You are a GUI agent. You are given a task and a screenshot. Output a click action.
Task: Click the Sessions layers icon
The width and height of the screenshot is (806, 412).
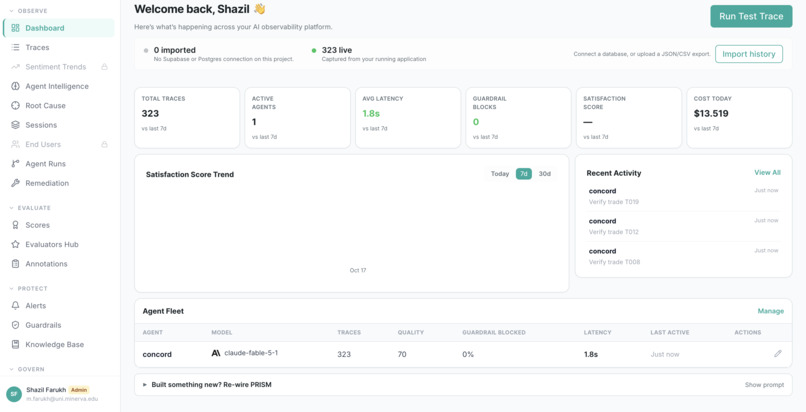coord(15,125)
